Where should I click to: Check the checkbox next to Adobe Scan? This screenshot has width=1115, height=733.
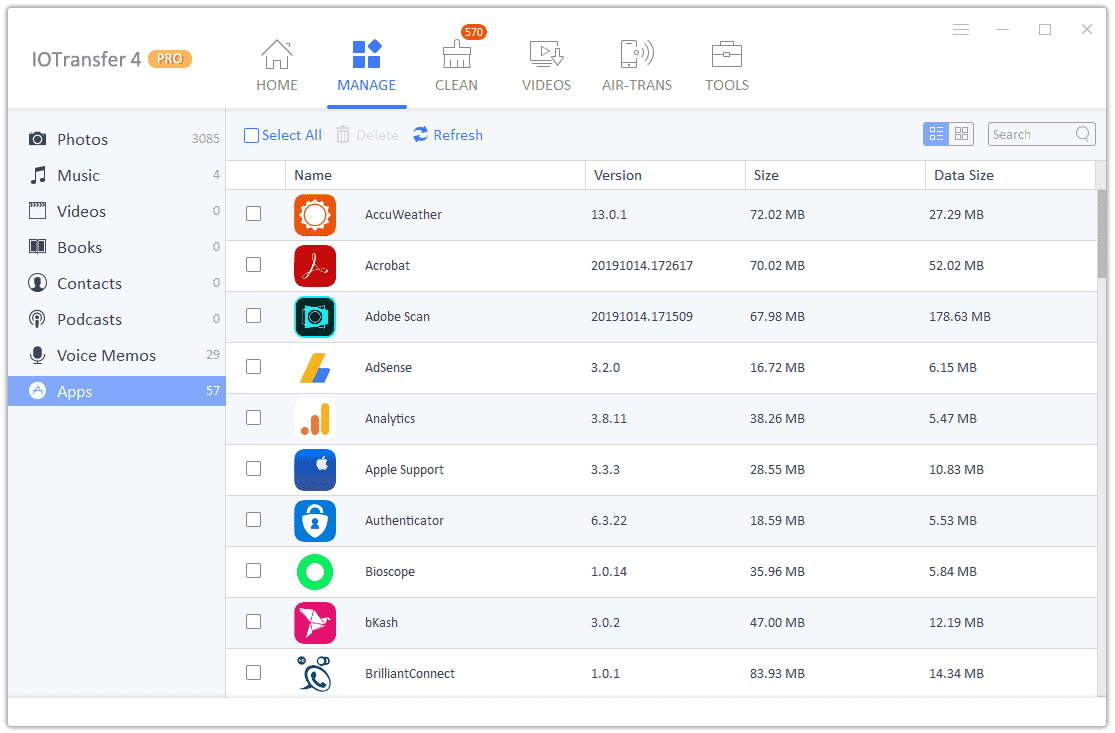click(253, 316)
